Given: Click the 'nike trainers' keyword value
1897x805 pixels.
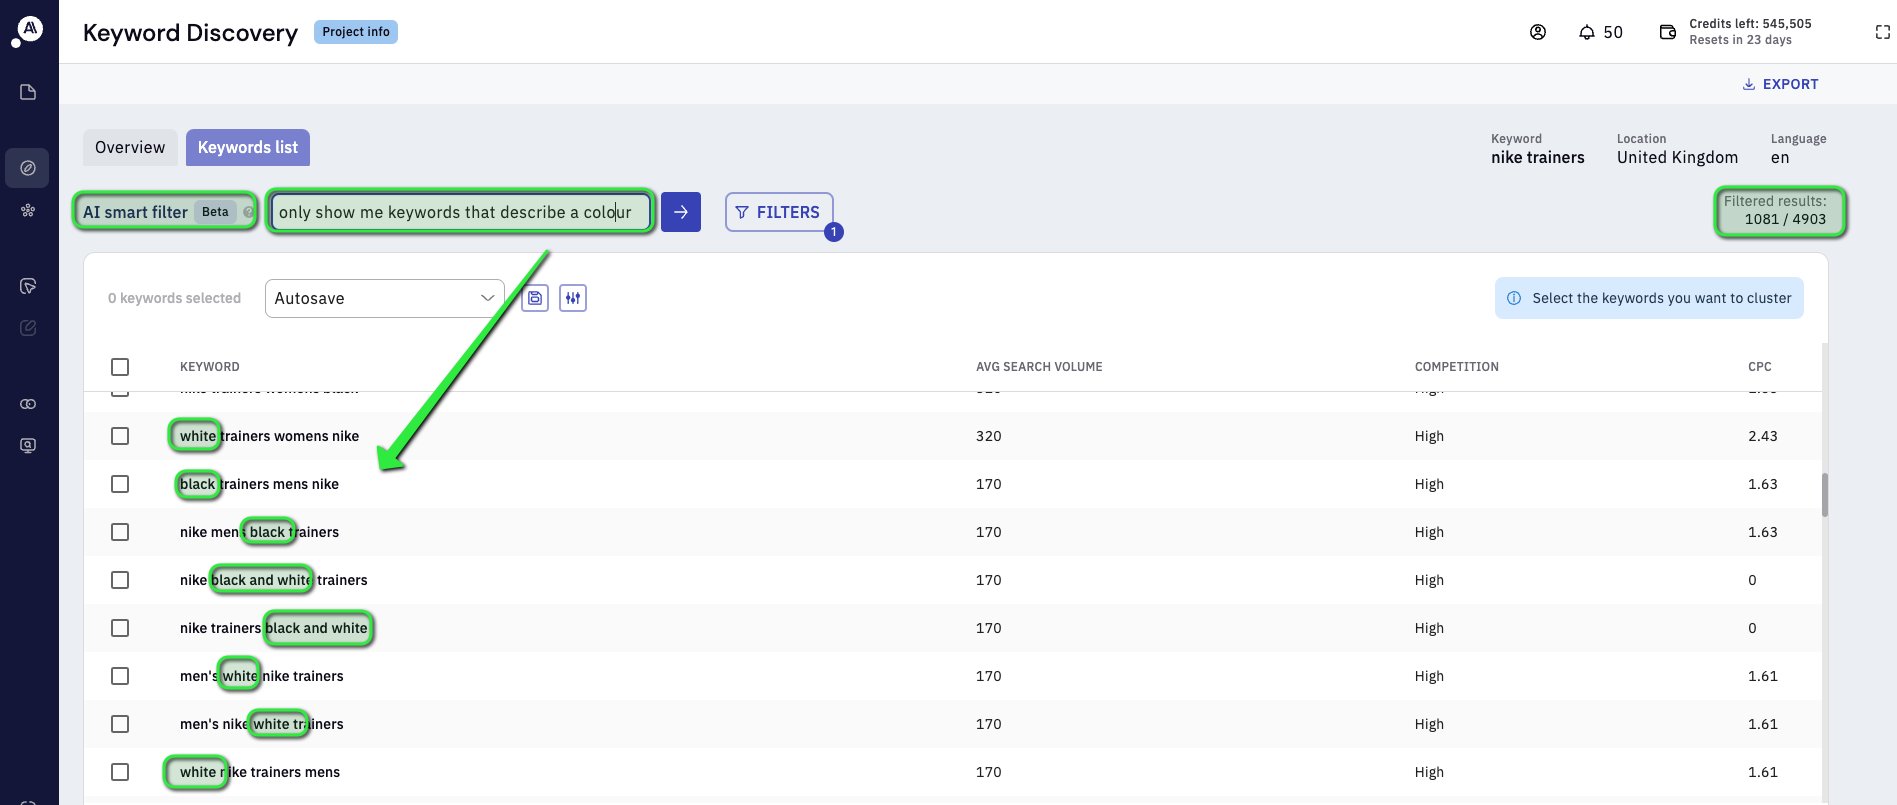Looking at the screenshot, I should [x=1538, y=158].
